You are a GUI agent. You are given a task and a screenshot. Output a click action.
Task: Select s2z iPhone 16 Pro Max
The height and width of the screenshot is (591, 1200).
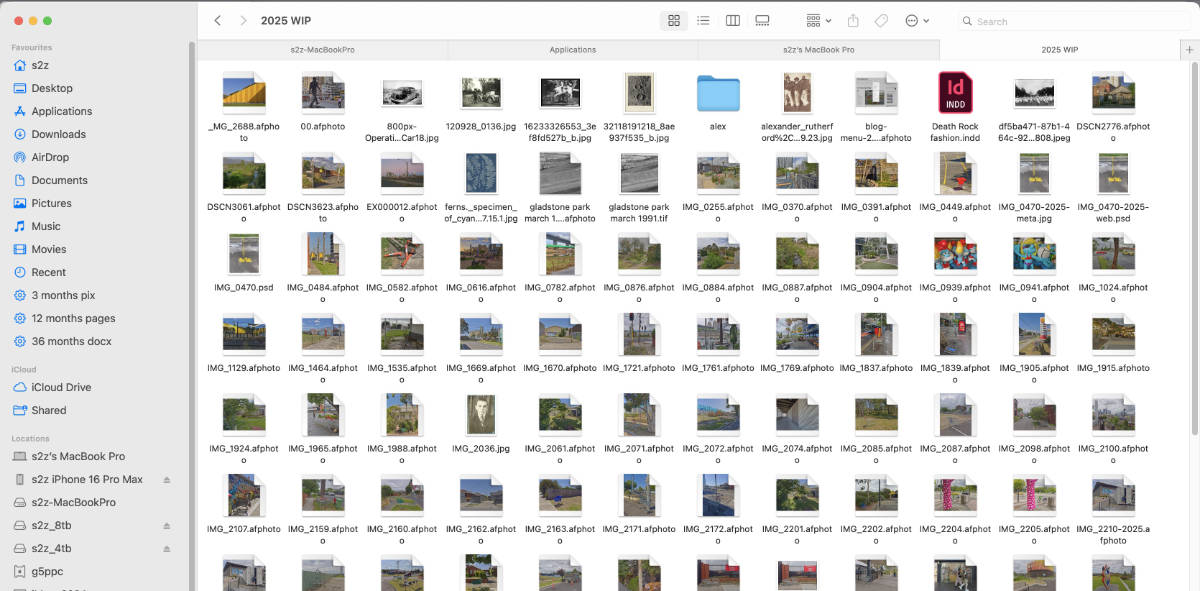[x=87, y=479]
